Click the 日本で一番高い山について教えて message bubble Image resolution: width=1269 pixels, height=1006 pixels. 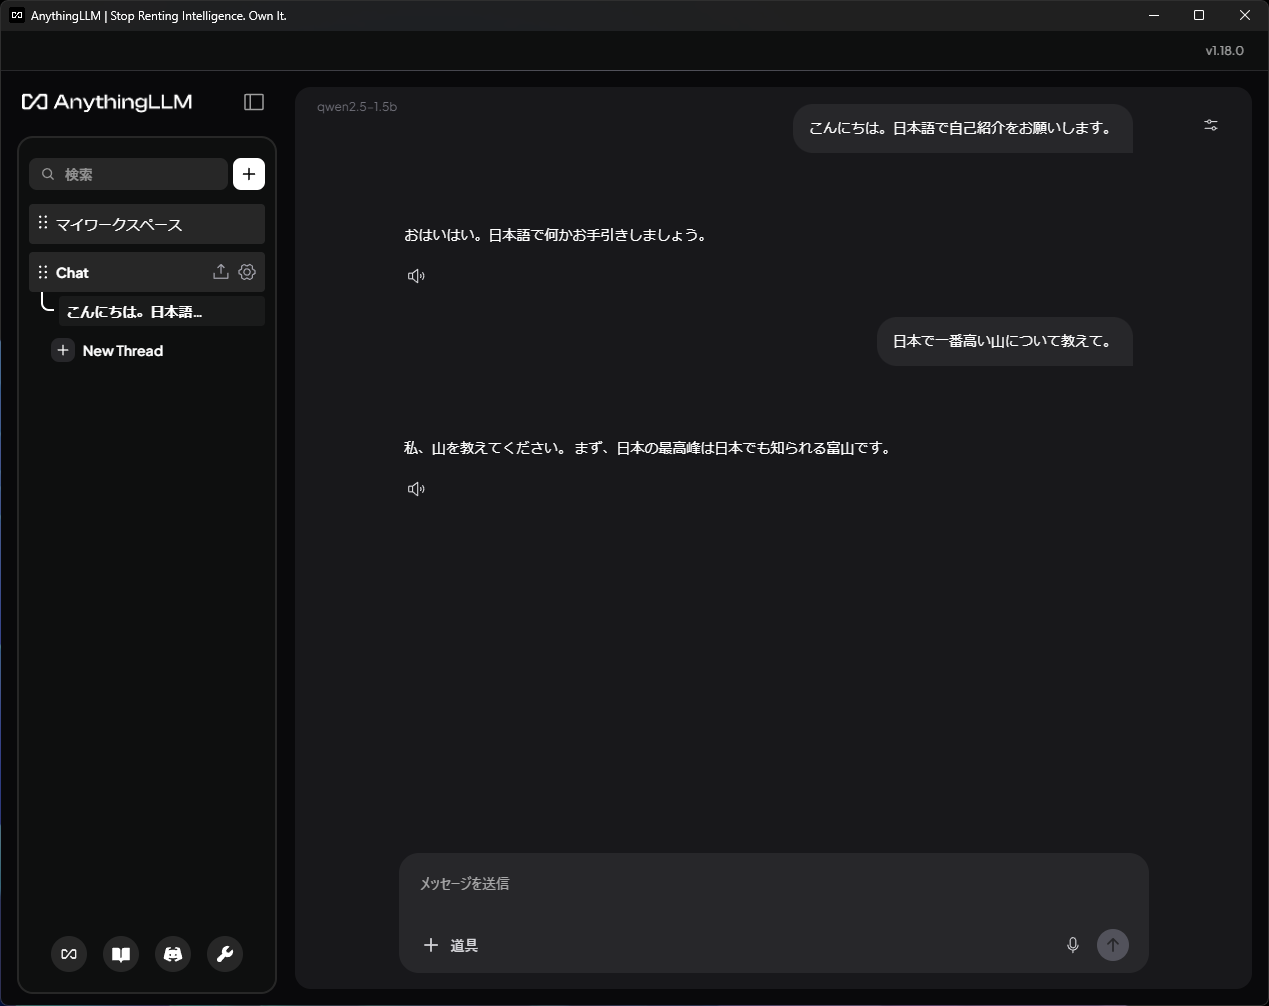(x=1004, y=341)
